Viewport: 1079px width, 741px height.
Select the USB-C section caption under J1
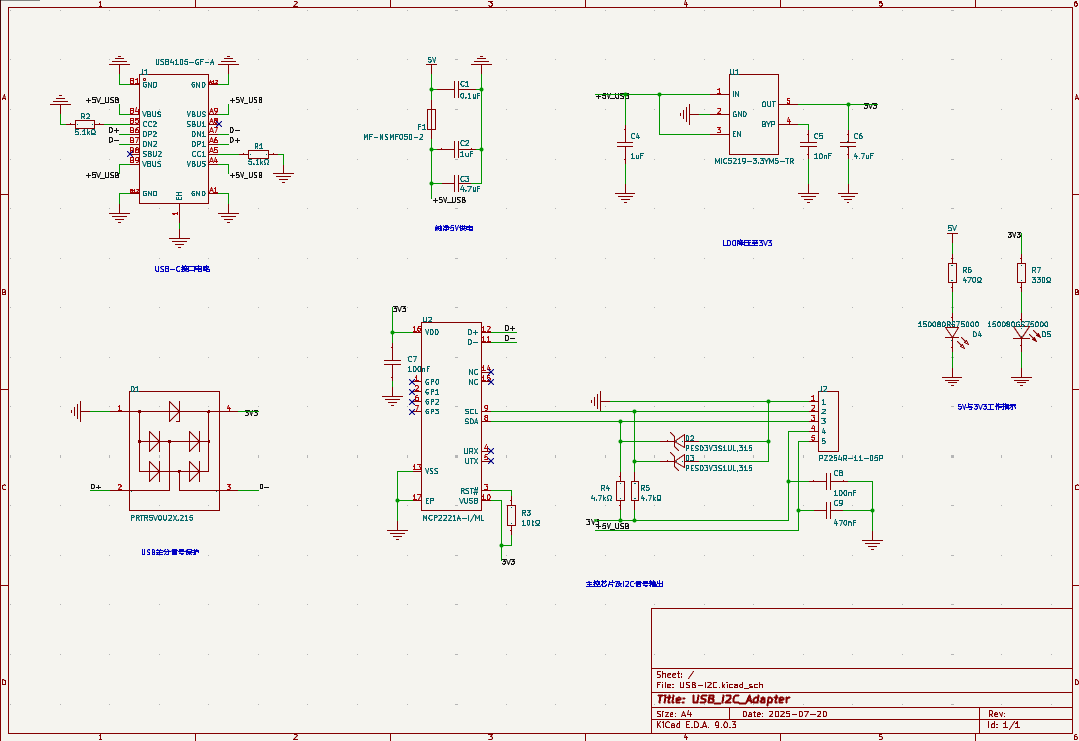(x=182, y=269)
